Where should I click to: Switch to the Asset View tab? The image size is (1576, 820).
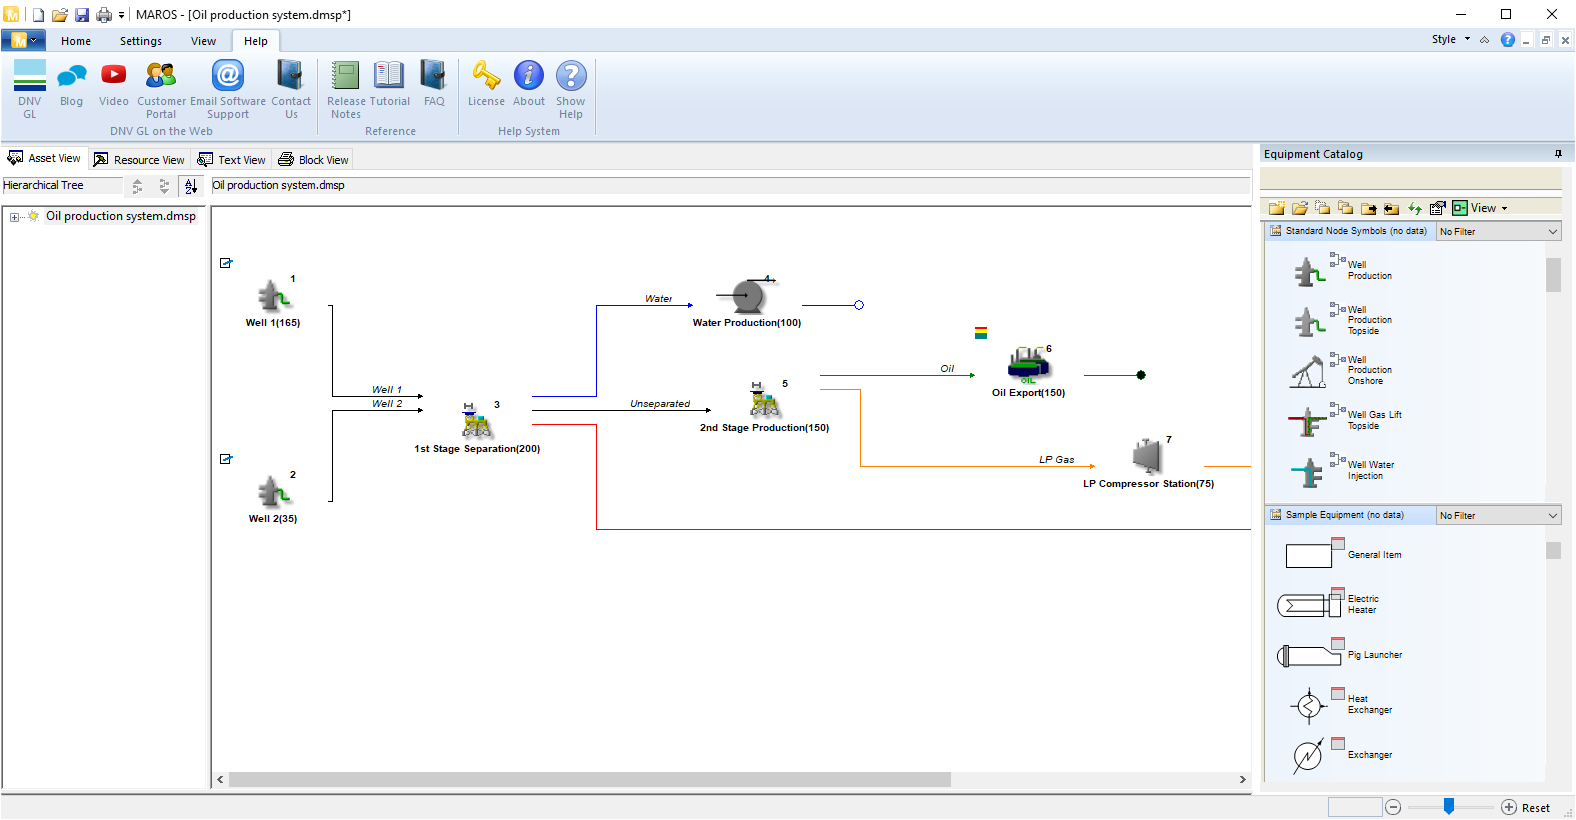click(x=44, y=159)
